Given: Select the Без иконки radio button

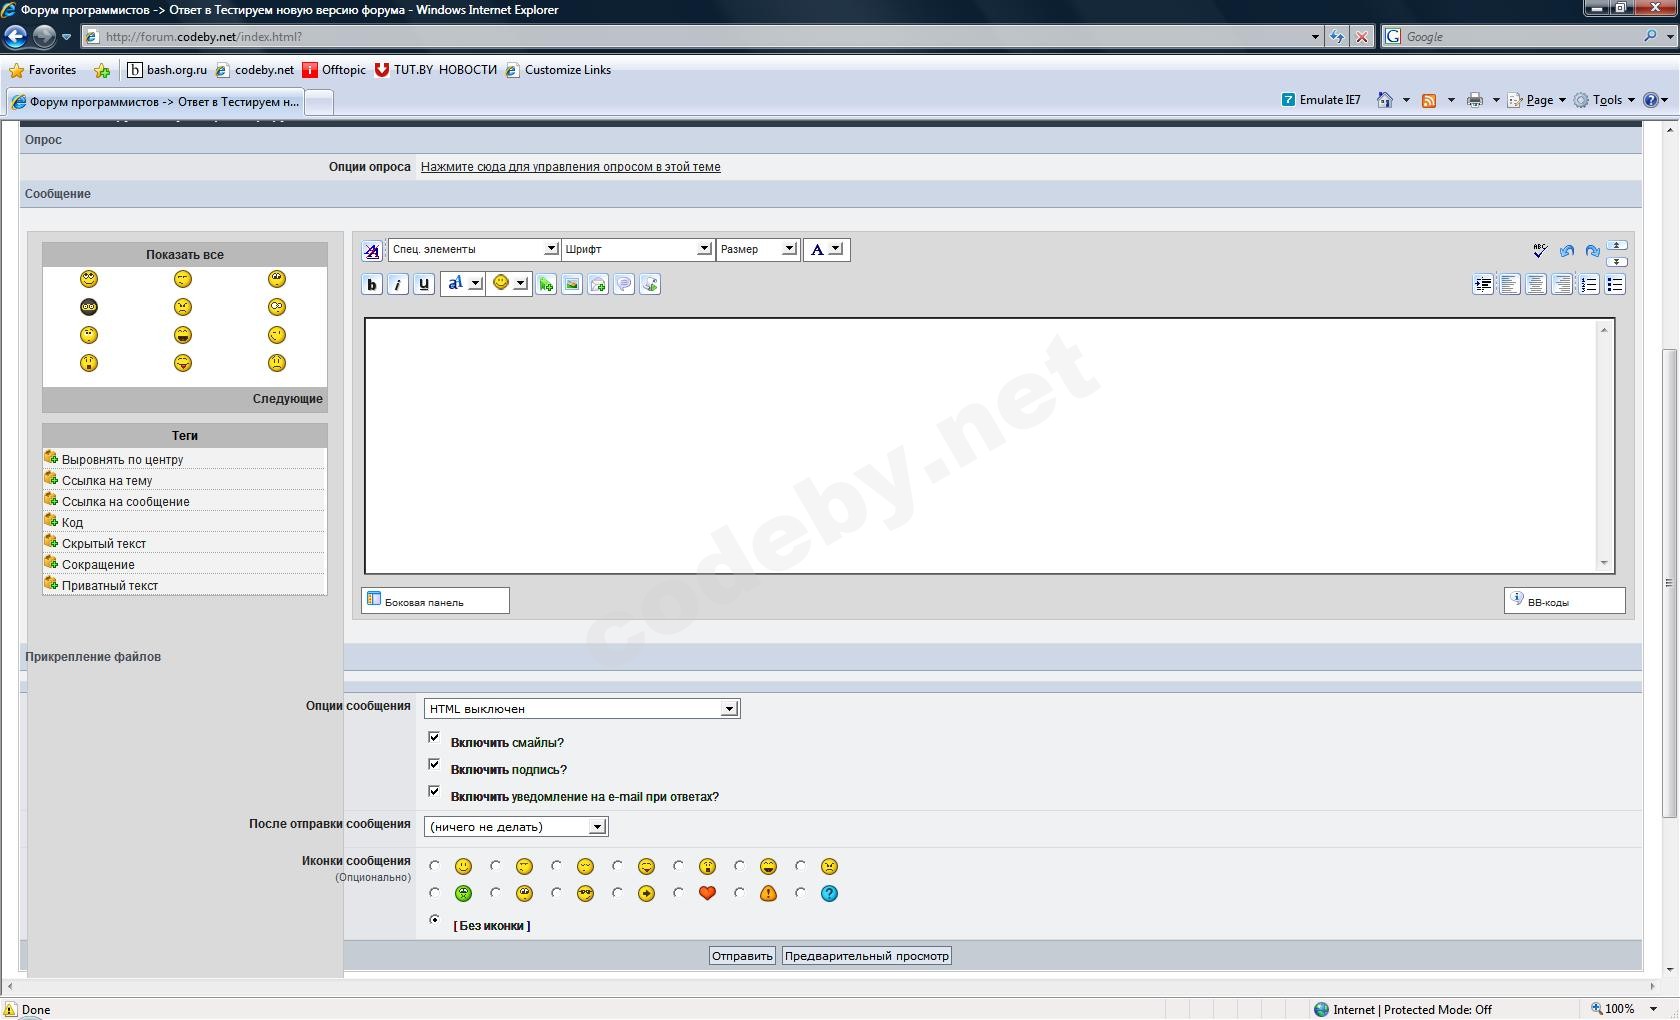Looking at the screenshot, I should pos(434,919).
